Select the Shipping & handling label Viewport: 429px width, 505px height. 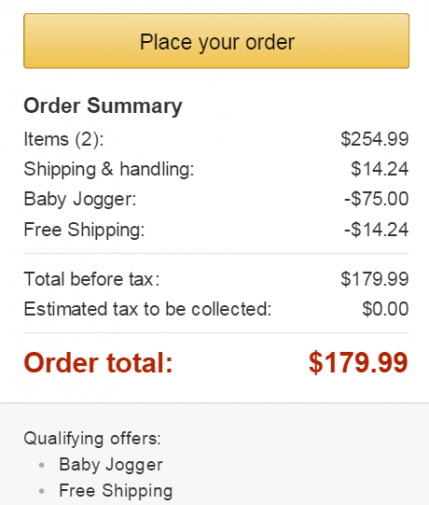109,169
